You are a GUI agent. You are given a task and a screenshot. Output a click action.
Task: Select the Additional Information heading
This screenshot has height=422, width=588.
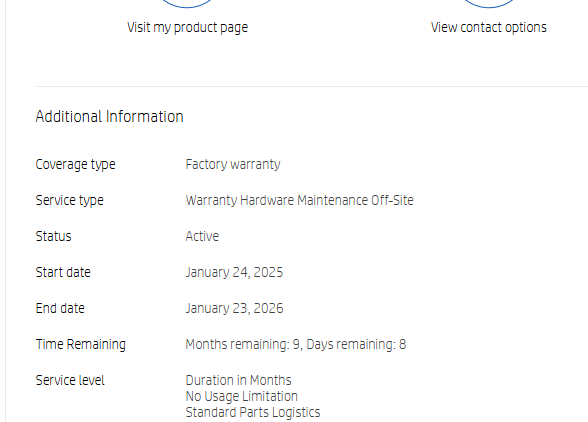pos(110,117)
